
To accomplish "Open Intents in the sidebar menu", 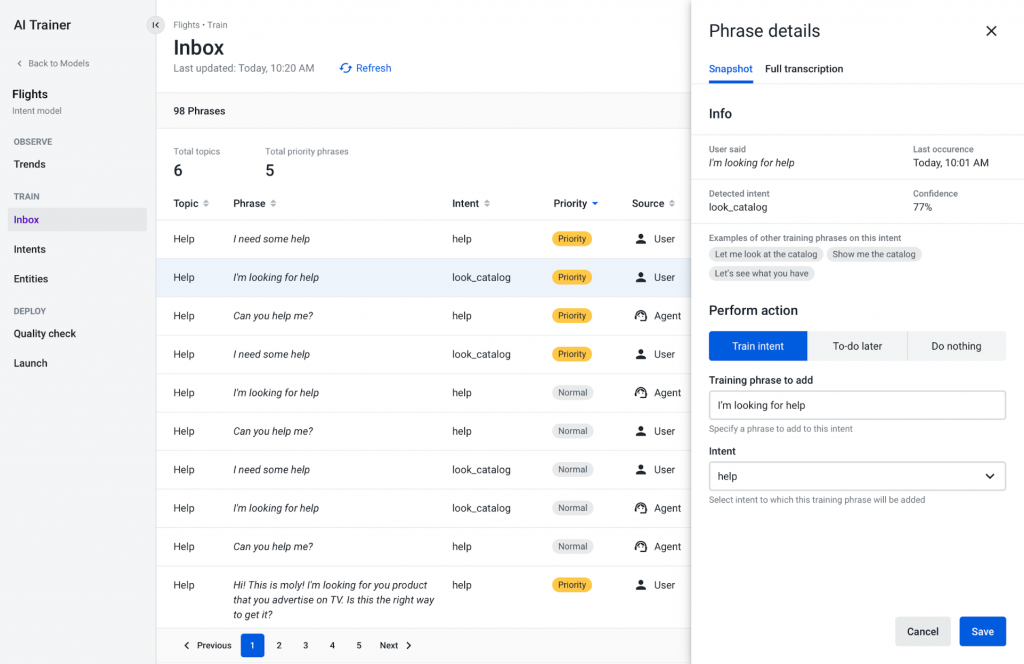I will point(30,249).
